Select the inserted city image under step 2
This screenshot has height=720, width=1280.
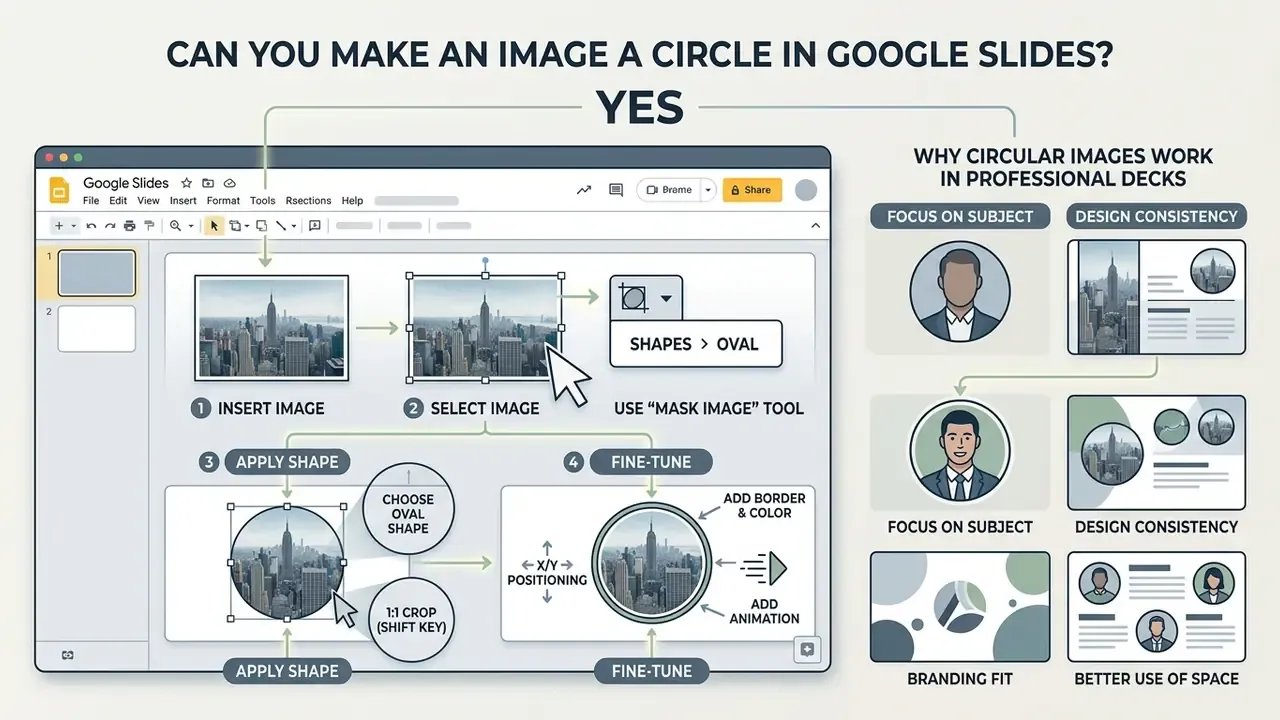485,327
